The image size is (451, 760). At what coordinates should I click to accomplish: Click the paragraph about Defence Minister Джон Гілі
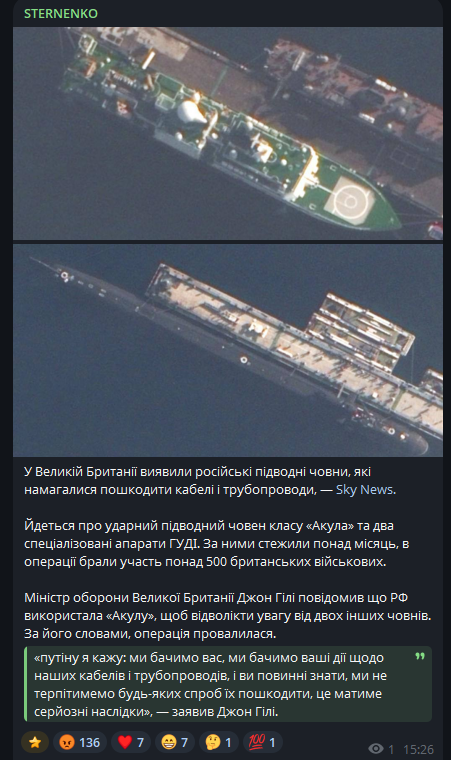point(228,616)
